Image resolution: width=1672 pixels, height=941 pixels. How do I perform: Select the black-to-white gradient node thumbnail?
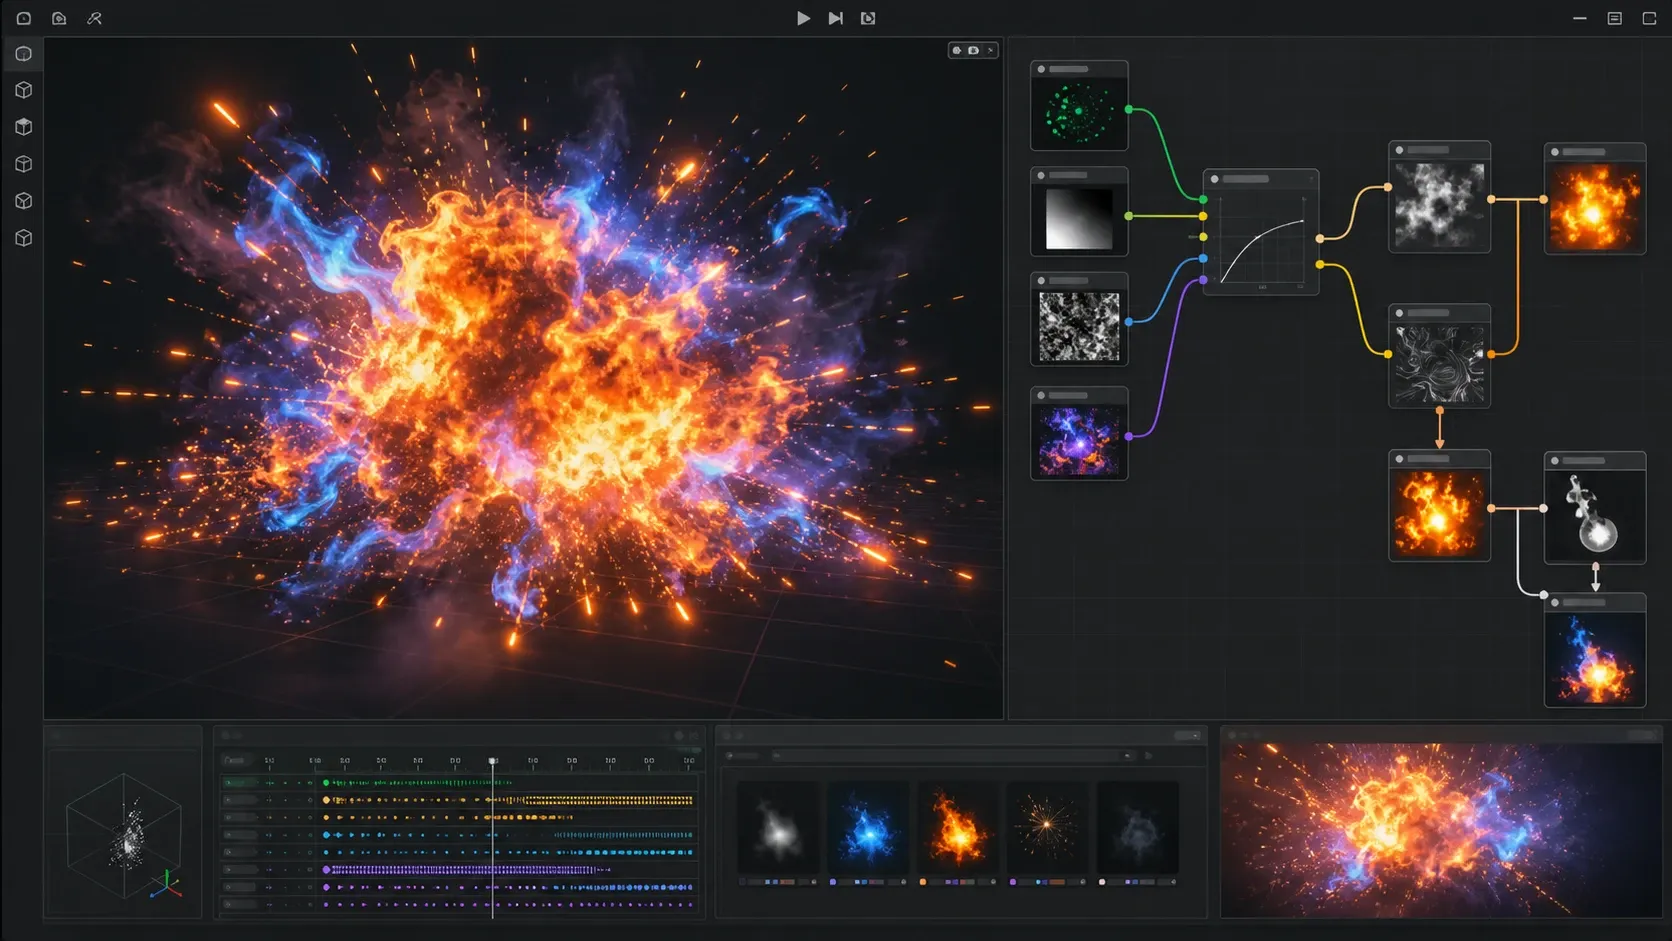(x=1079, y=218)
